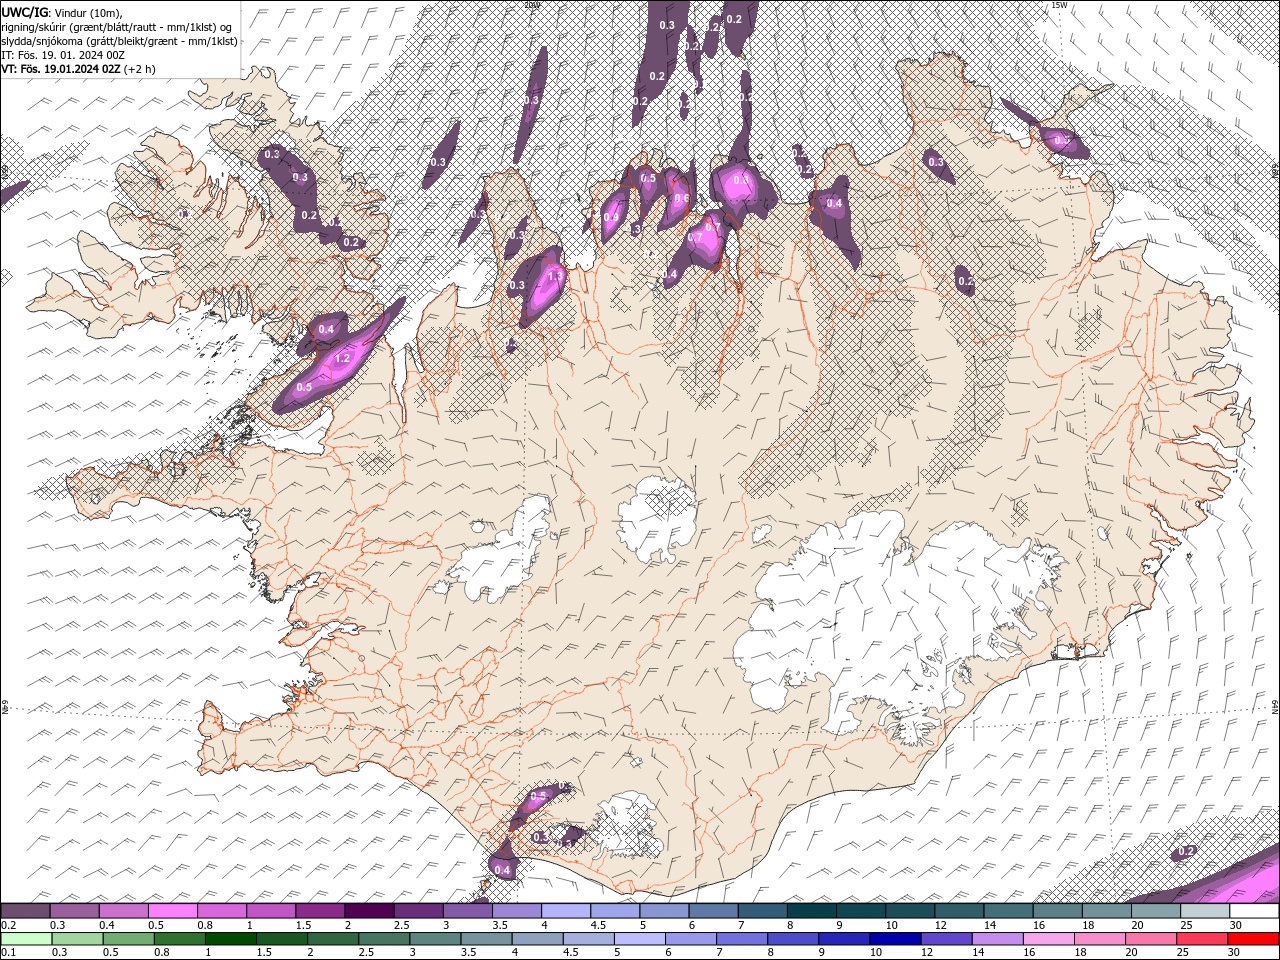Click the '15W' longitude label
1280x960 pixels.
coord(1060,5)
